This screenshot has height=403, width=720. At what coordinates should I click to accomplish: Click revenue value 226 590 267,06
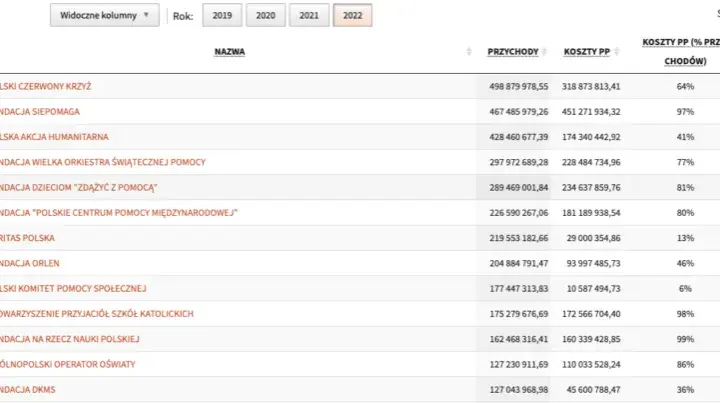518,213
